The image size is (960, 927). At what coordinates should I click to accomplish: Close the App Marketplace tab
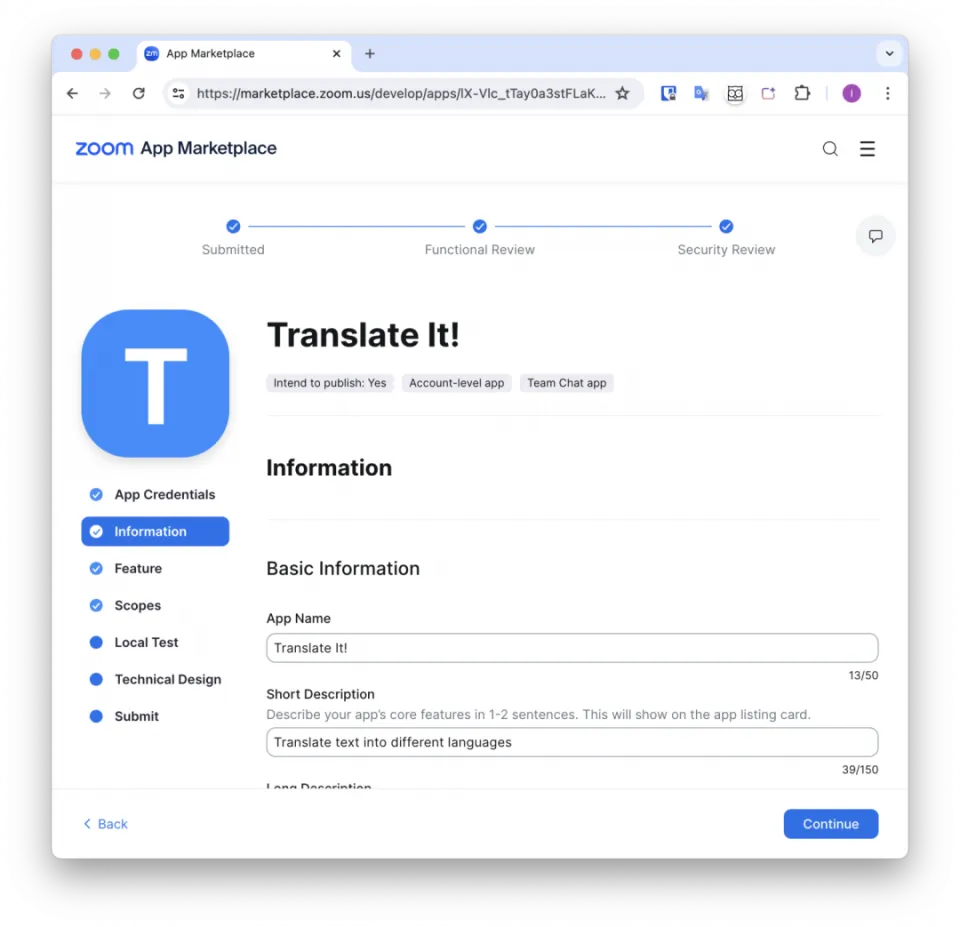click(x=336, y=54)
